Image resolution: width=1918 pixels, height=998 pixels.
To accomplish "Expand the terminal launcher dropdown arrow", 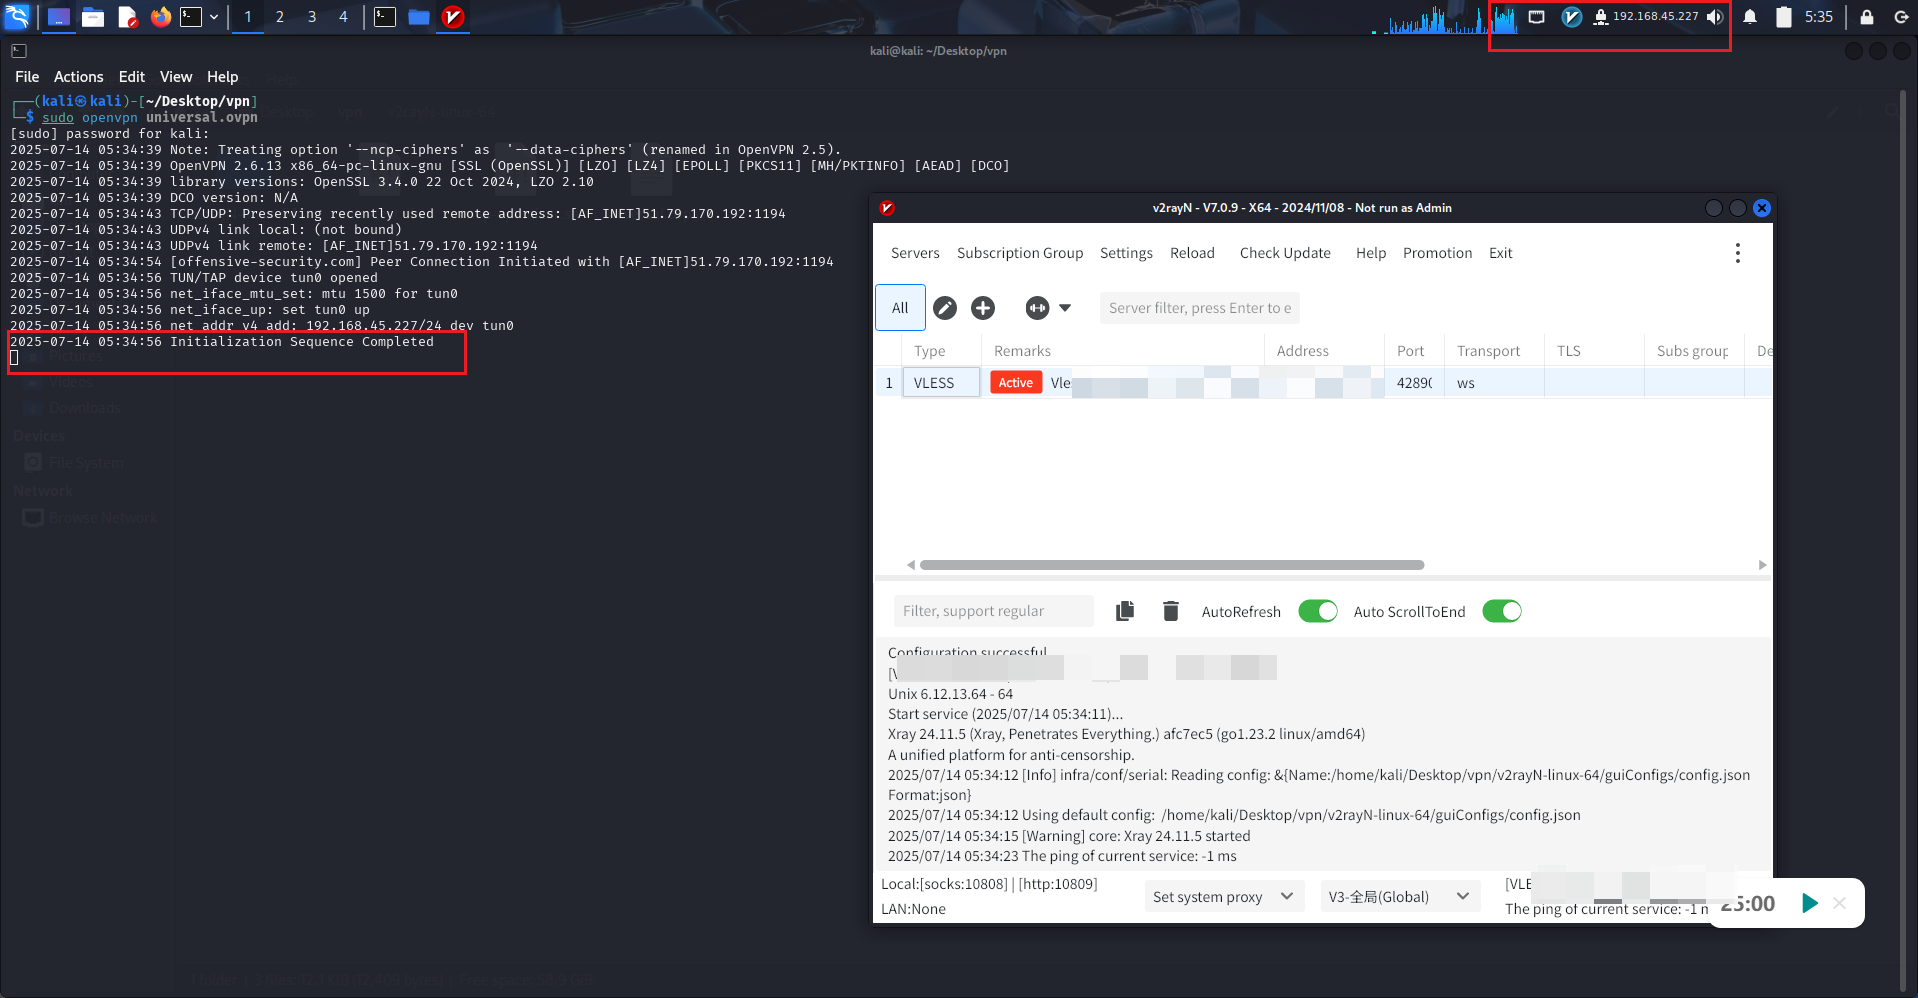I will 214,17.
